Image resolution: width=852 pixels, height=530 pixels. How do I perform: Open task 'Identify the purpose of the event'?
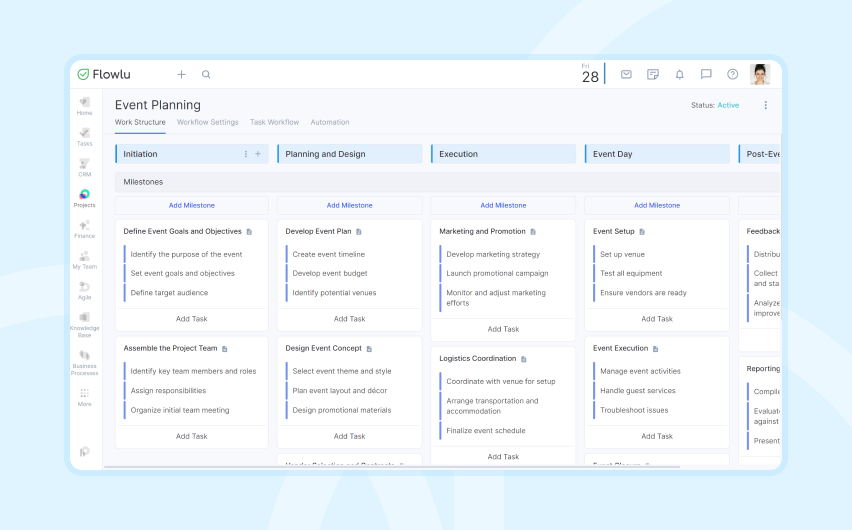[x=186, y=254]
